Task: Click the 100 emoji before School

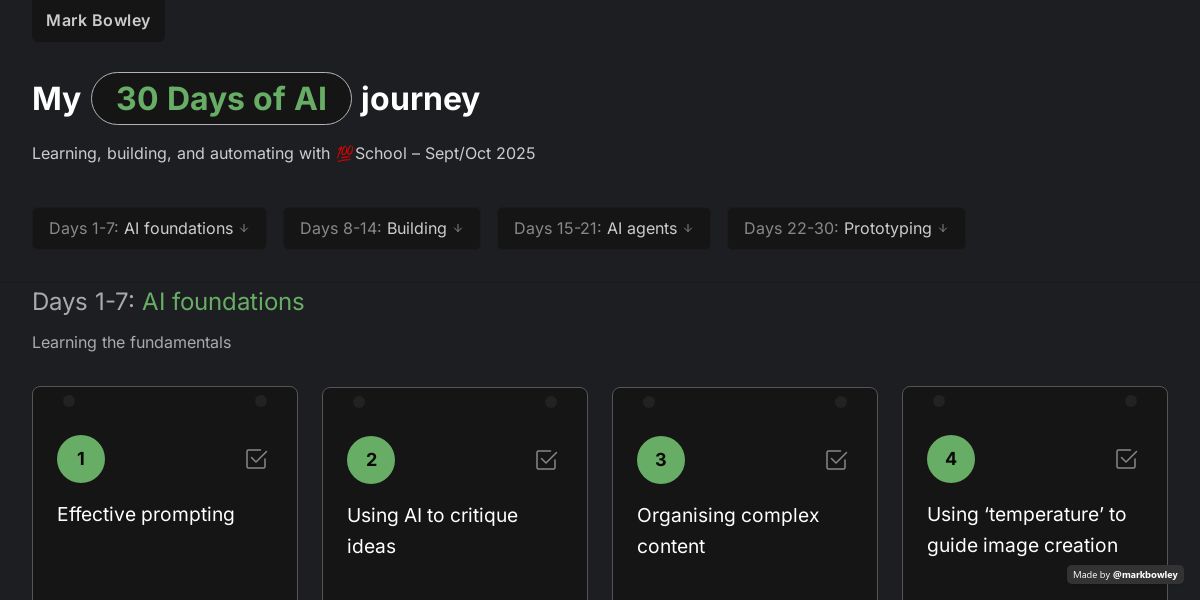Action: point(345,154)
